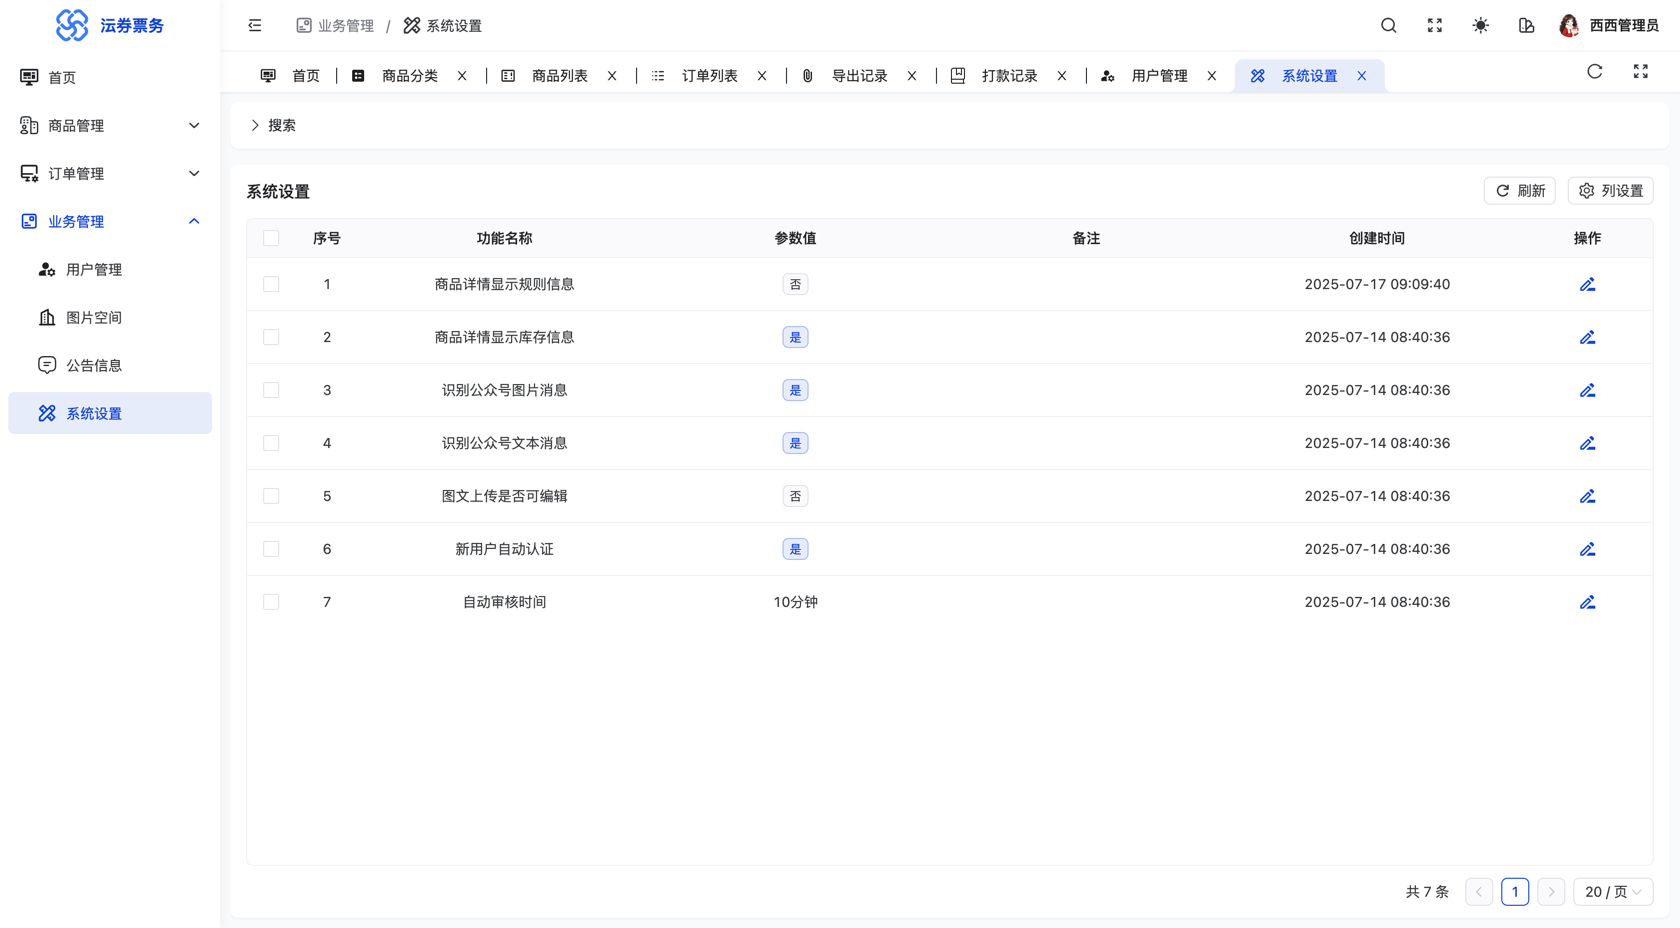Image resolution: width=1680 pixels, height=928 pixels.
Task: Maximize the content area icon
Action: coord(1640,72)
